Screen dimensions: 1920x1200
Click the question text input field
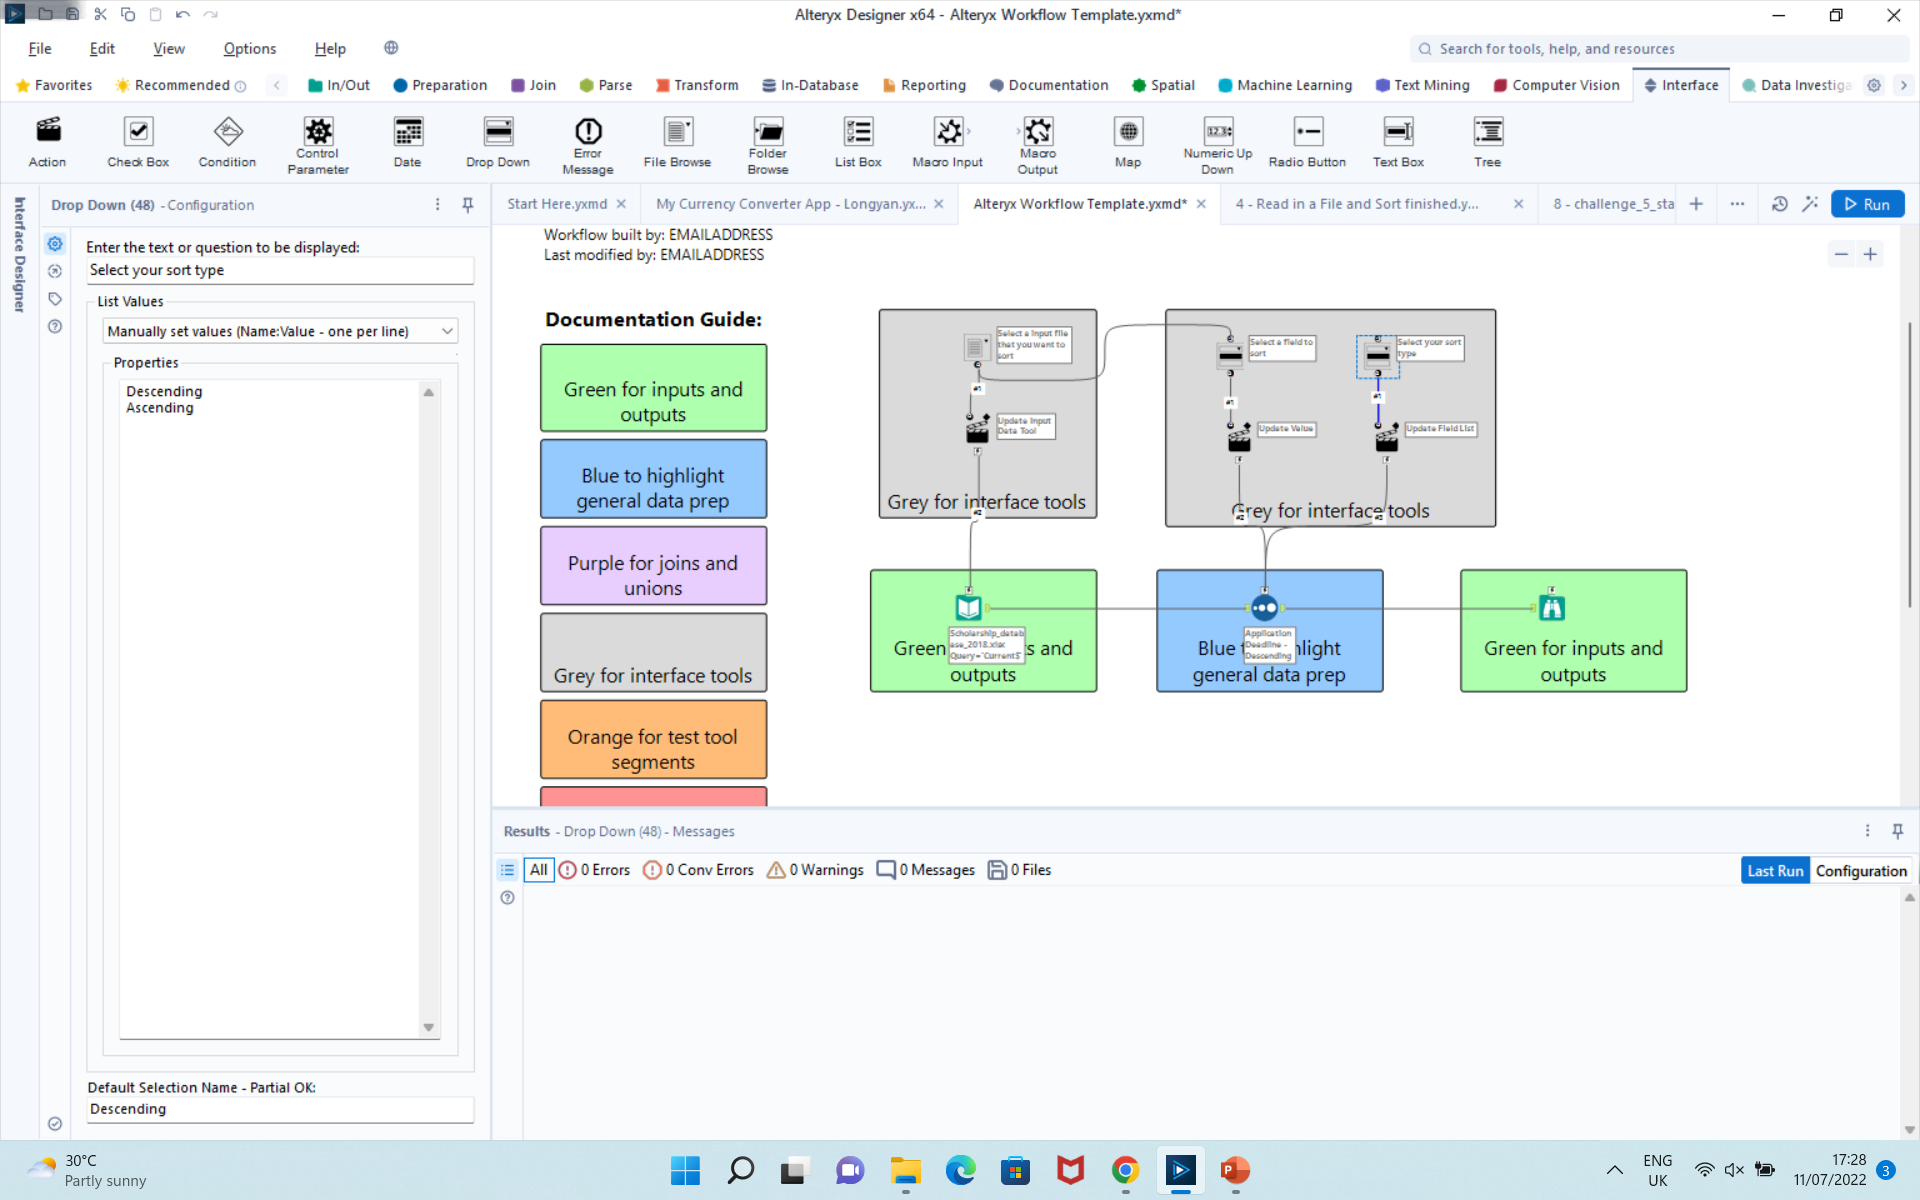click(280, 270)
